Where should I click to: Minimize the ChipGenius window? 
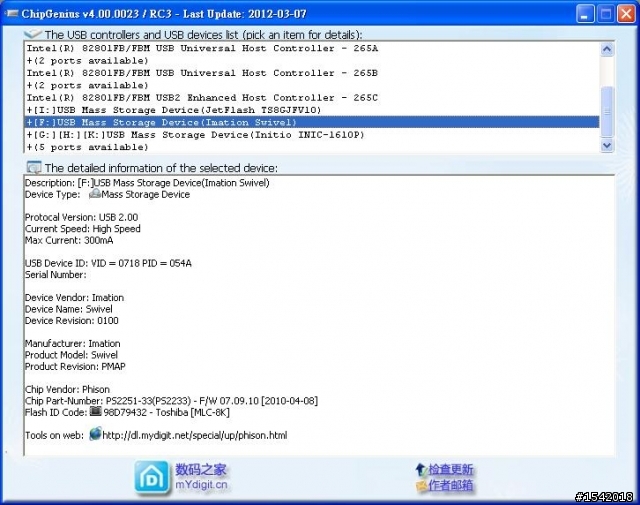tap(585, 14)
